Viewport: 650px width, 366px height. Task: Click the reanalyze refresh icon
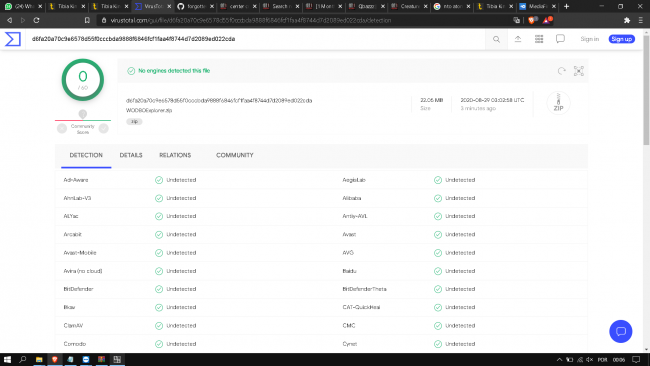(561, 71)
